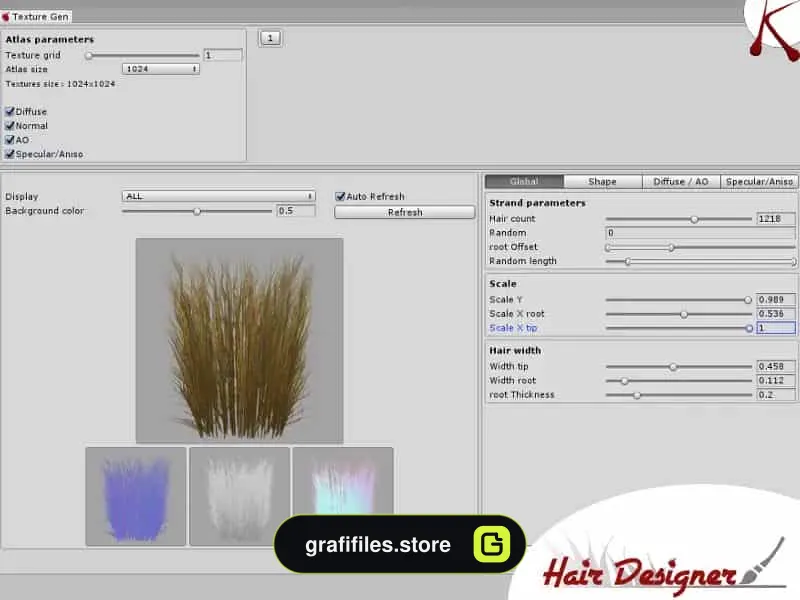800x600 pixels.
Task: Click the Scale X tip slider
Action: 679,329
